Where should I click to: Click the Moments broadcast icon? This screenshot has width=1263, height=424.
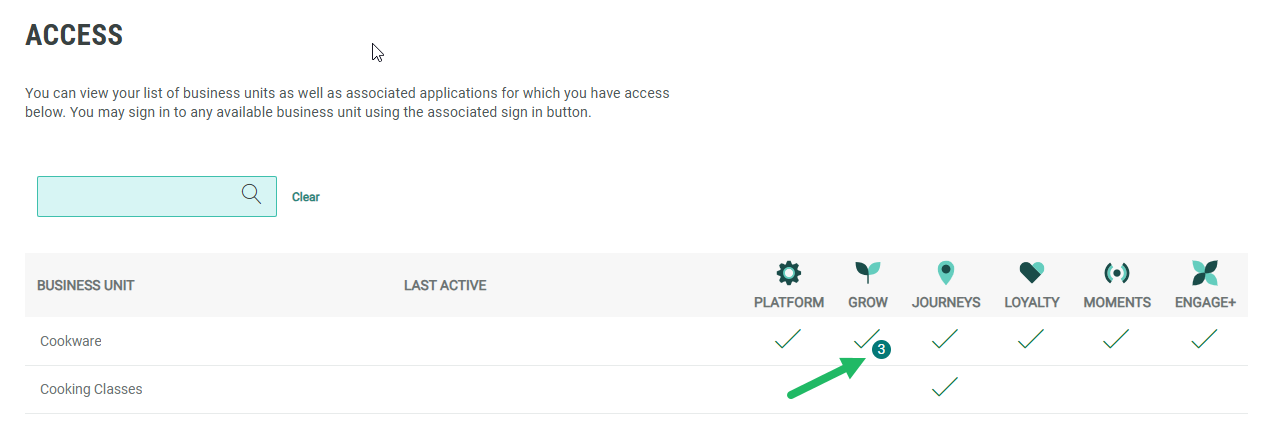click(x=1116, y=272)
